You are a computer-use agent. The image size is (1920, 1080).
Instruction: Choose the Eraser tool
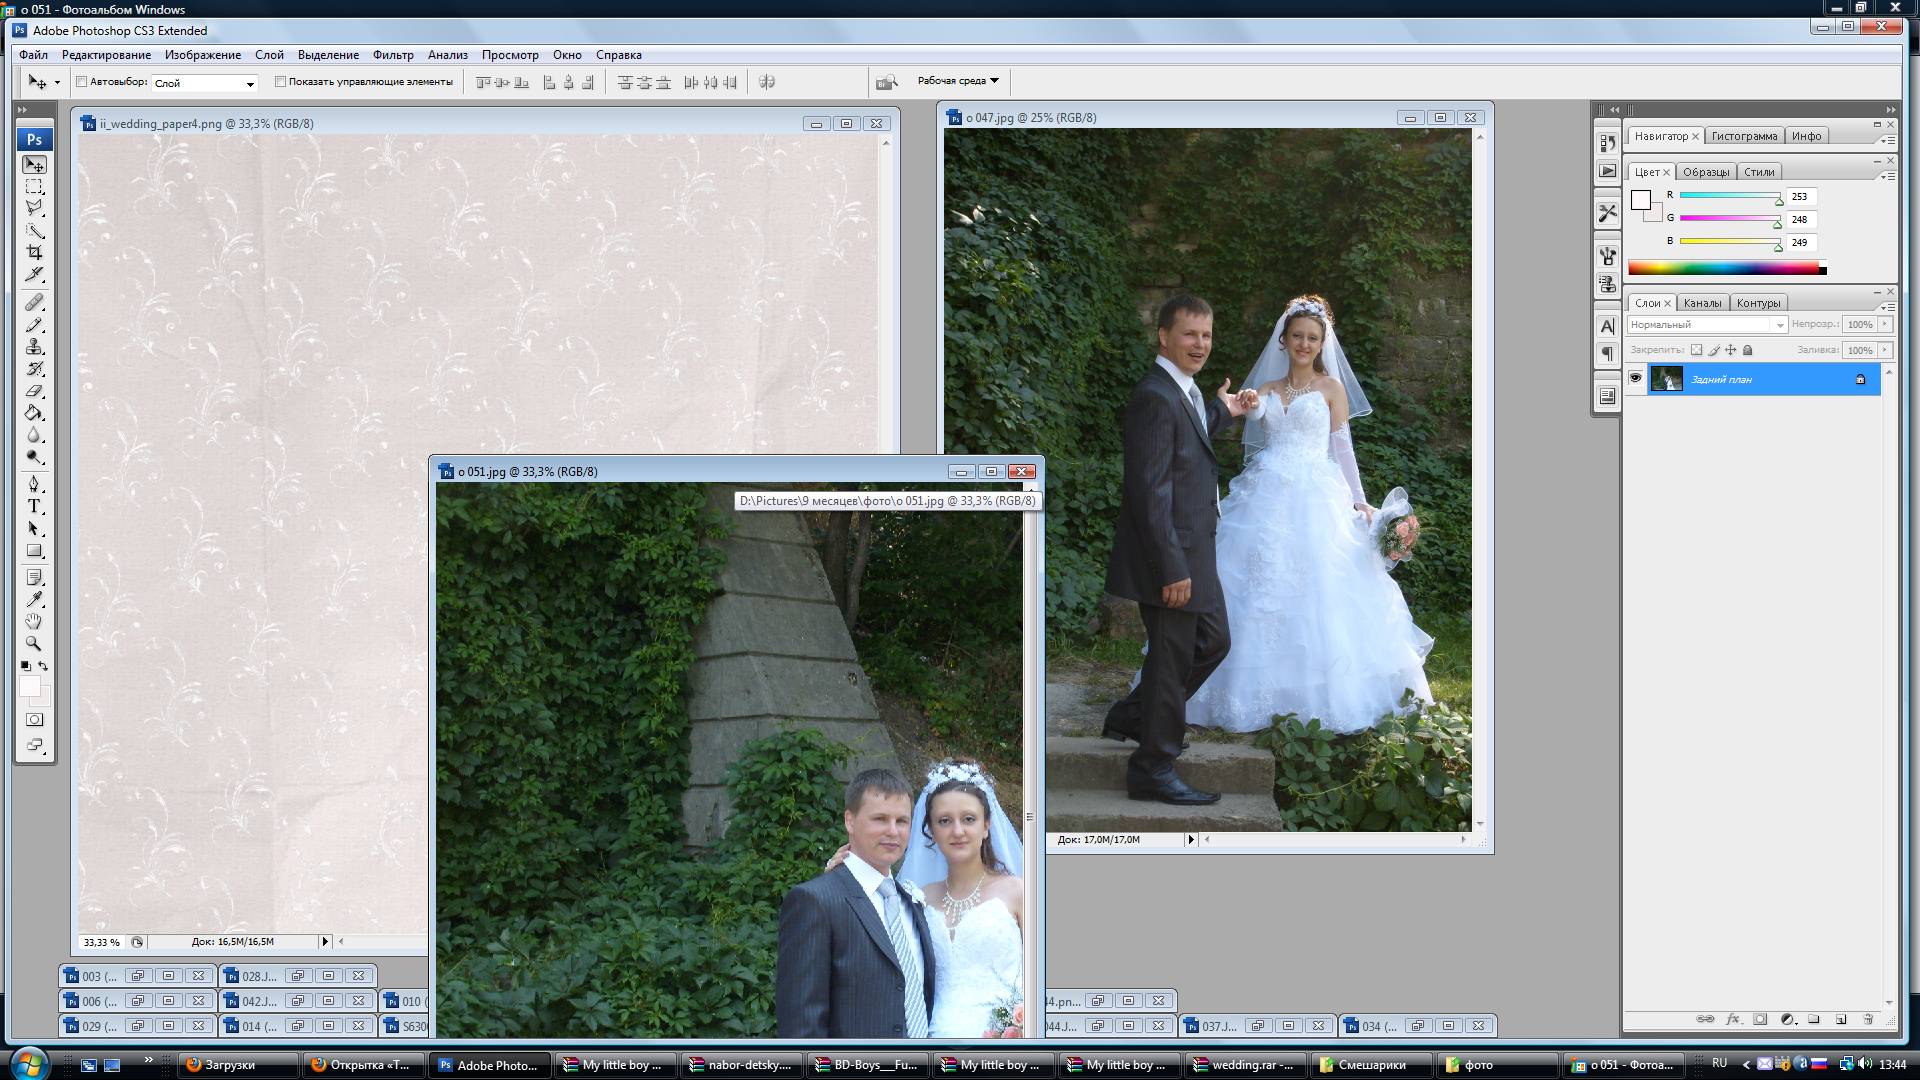click(x=34, y=390)
